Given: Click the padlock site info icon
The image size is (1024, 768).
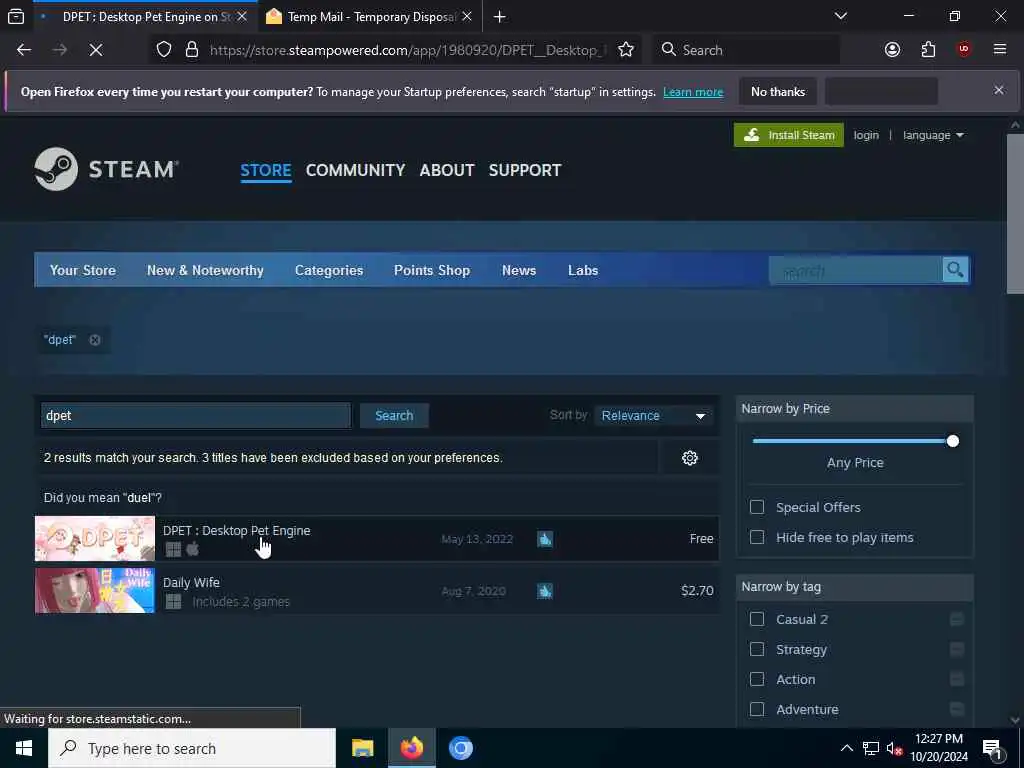Looking at the screenshot, I should pyautogui.click(x=191, y=50).
